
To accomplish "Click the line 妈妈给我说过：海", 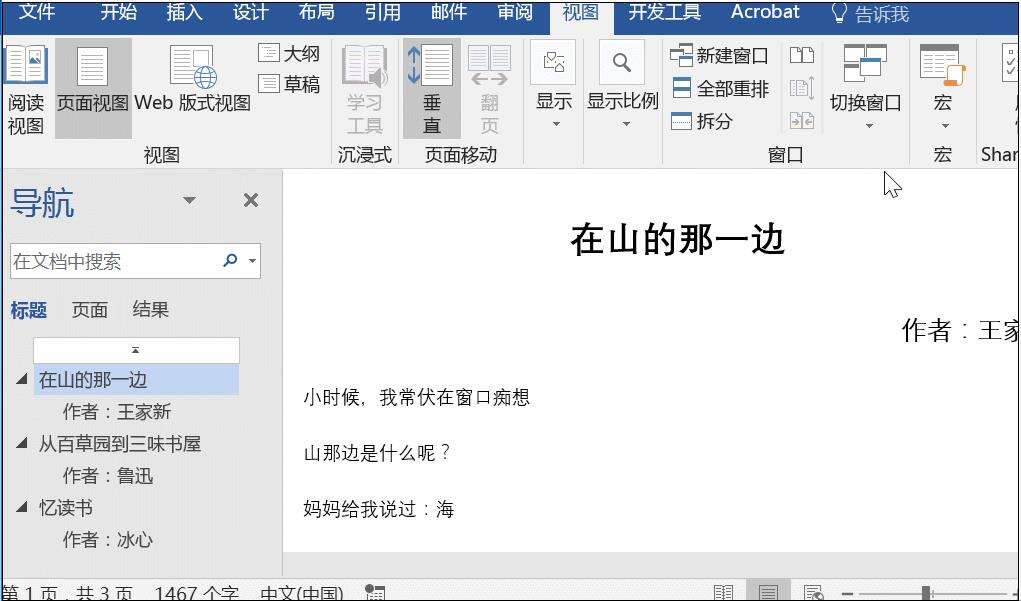I will [x=379, y=509].
